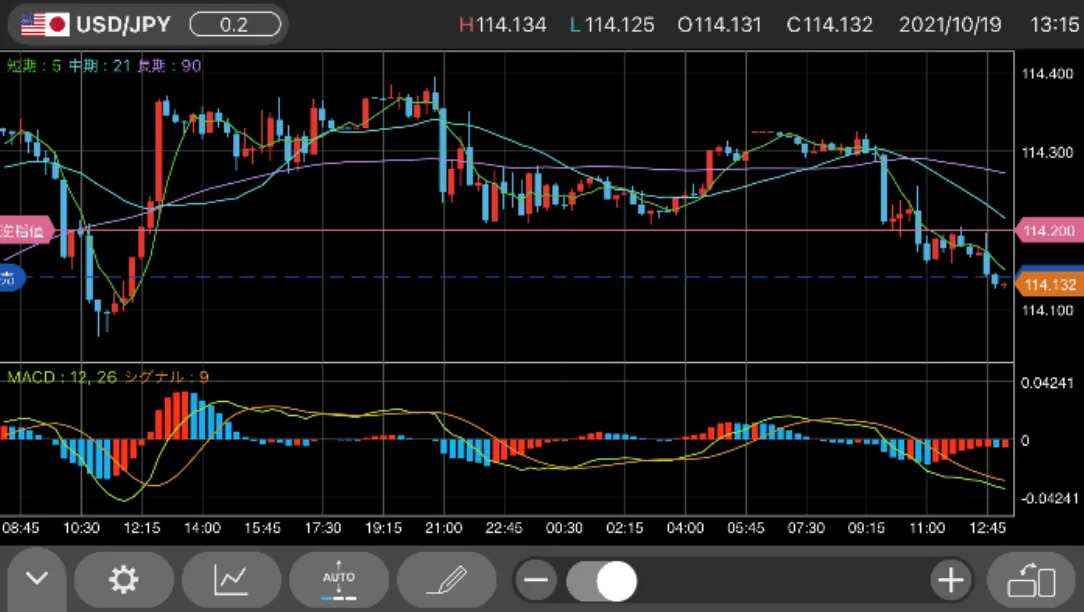Screen dimensions: 1084x612
Task: Collapse the toolbar with the chevron down
Action: tap(37, 579)
